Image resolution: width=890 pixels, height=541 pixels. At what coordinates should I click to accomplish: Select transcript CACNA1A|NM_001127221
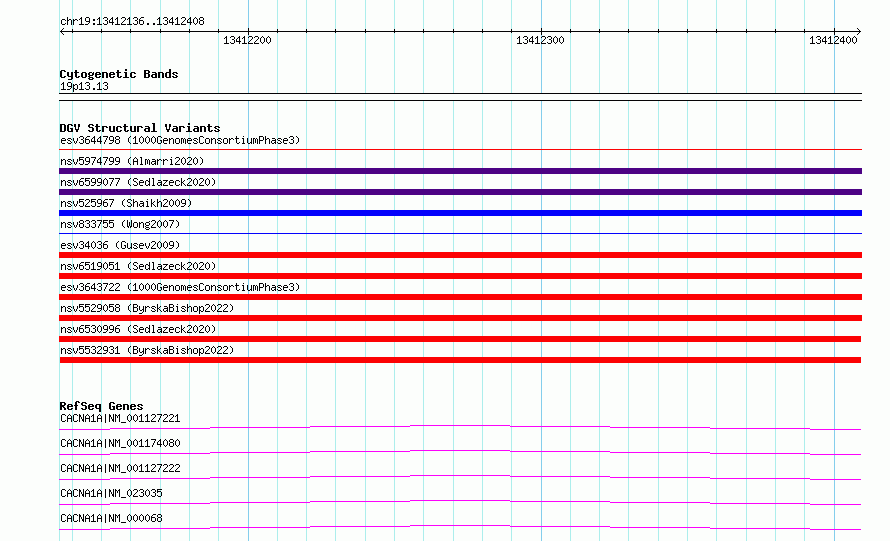click(120, 418)
